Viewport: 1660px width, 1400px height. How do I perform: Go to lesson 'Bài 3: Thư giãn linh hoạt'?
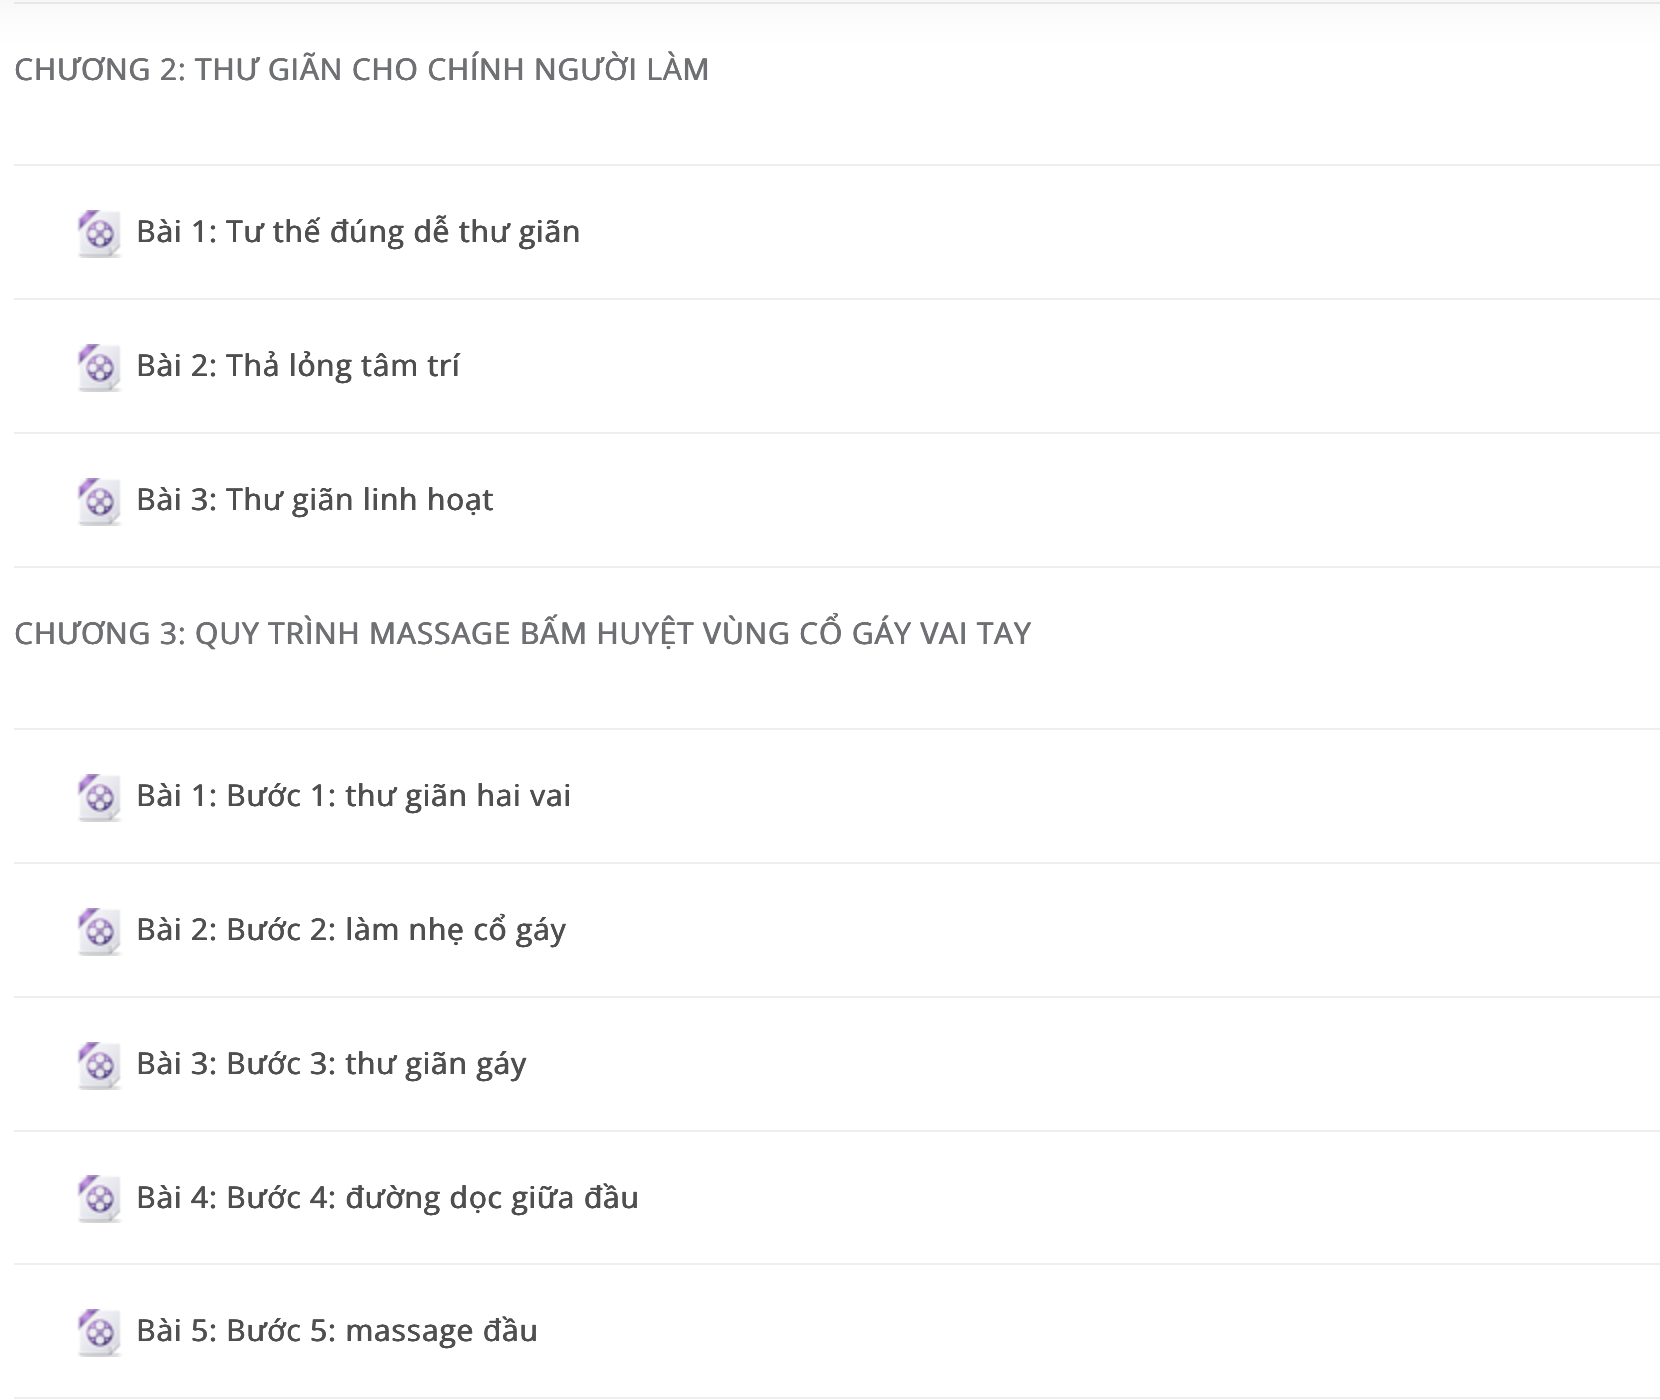[x=315, y=500]
